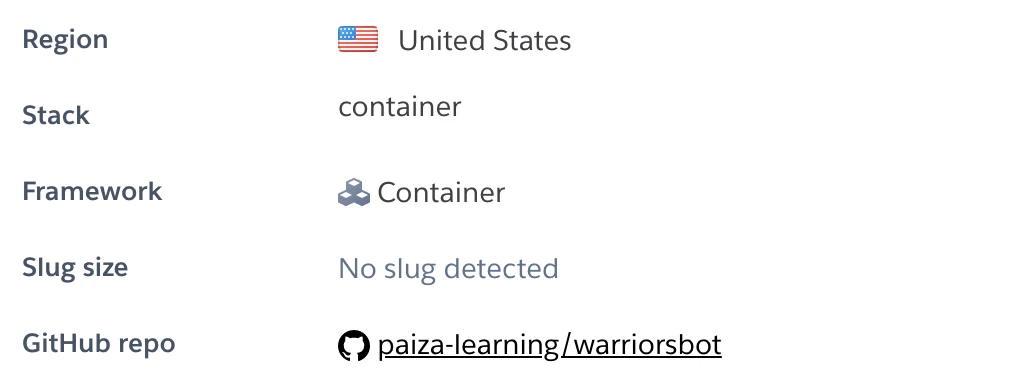Click the word States in region value
1030x388 pixels.
click(x=532, y=41)
